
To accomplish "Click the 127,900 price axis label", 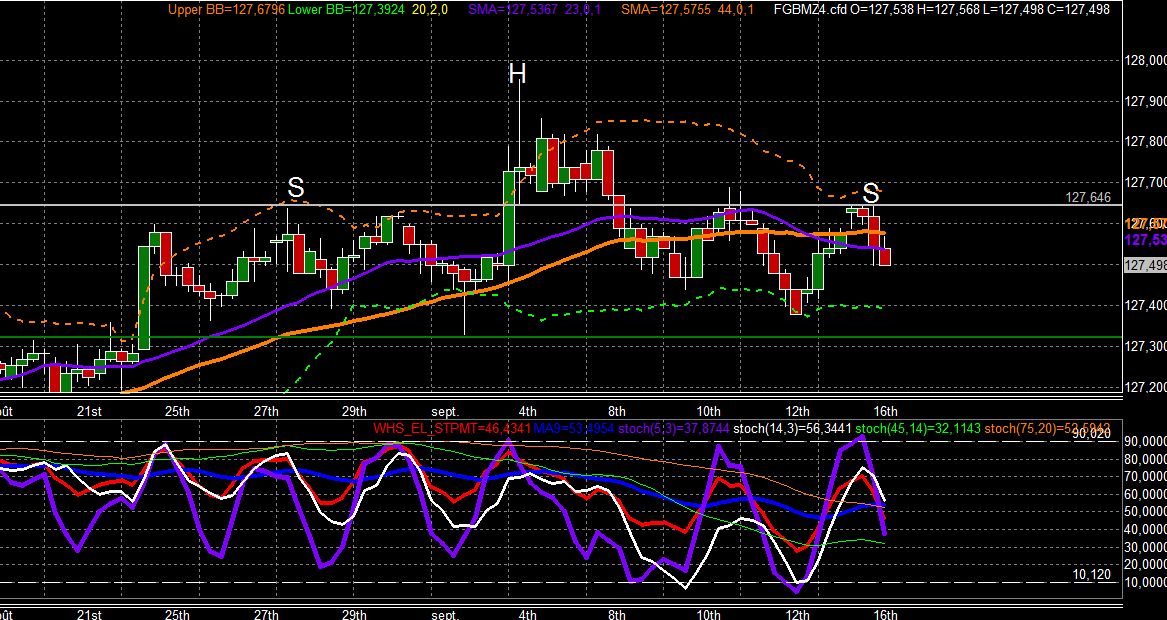I will coord(1147,101).
